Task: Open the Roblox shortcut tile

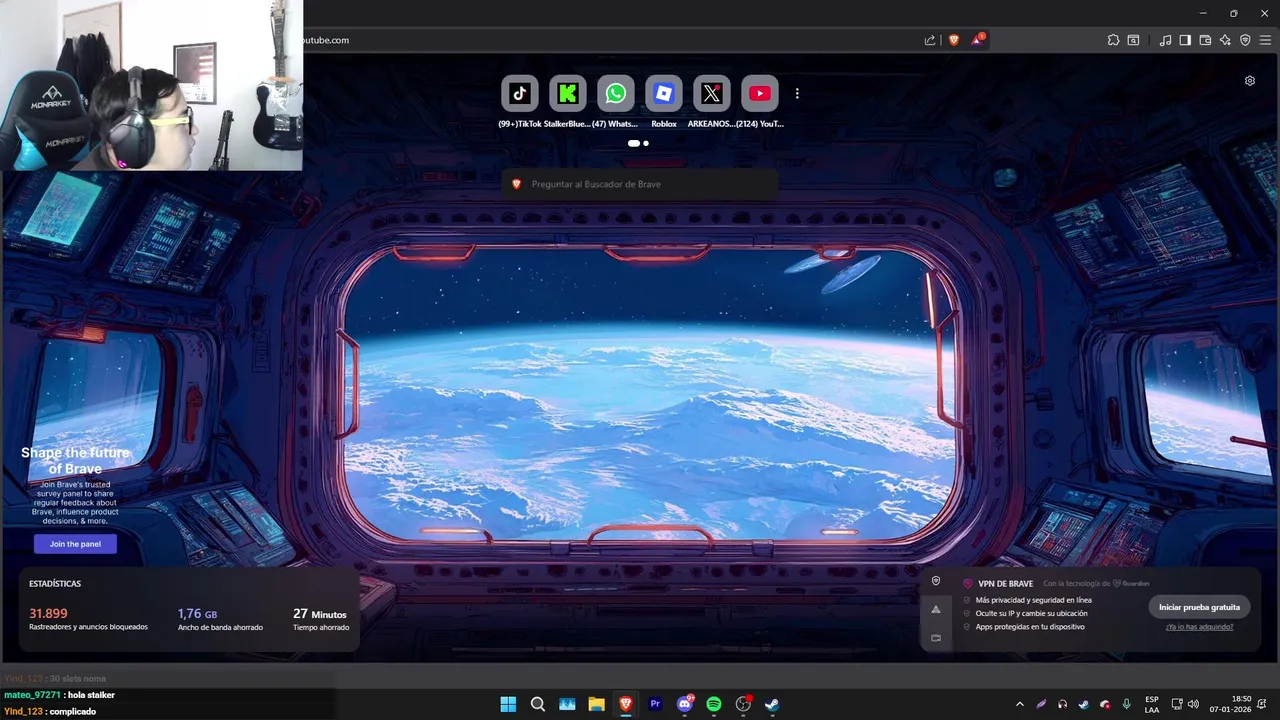Action: pos(664,94)
